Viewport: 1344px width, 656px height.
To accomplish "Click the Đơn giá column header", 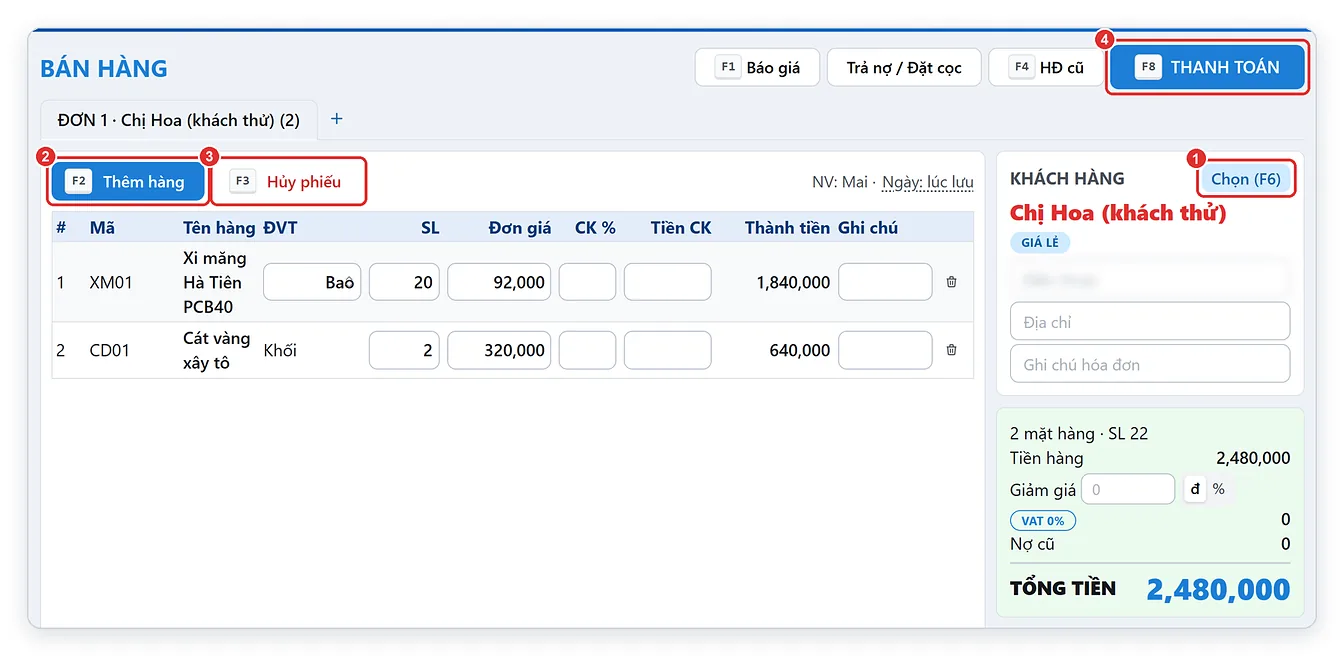I will pyautogui.click(x=520, y=228).
